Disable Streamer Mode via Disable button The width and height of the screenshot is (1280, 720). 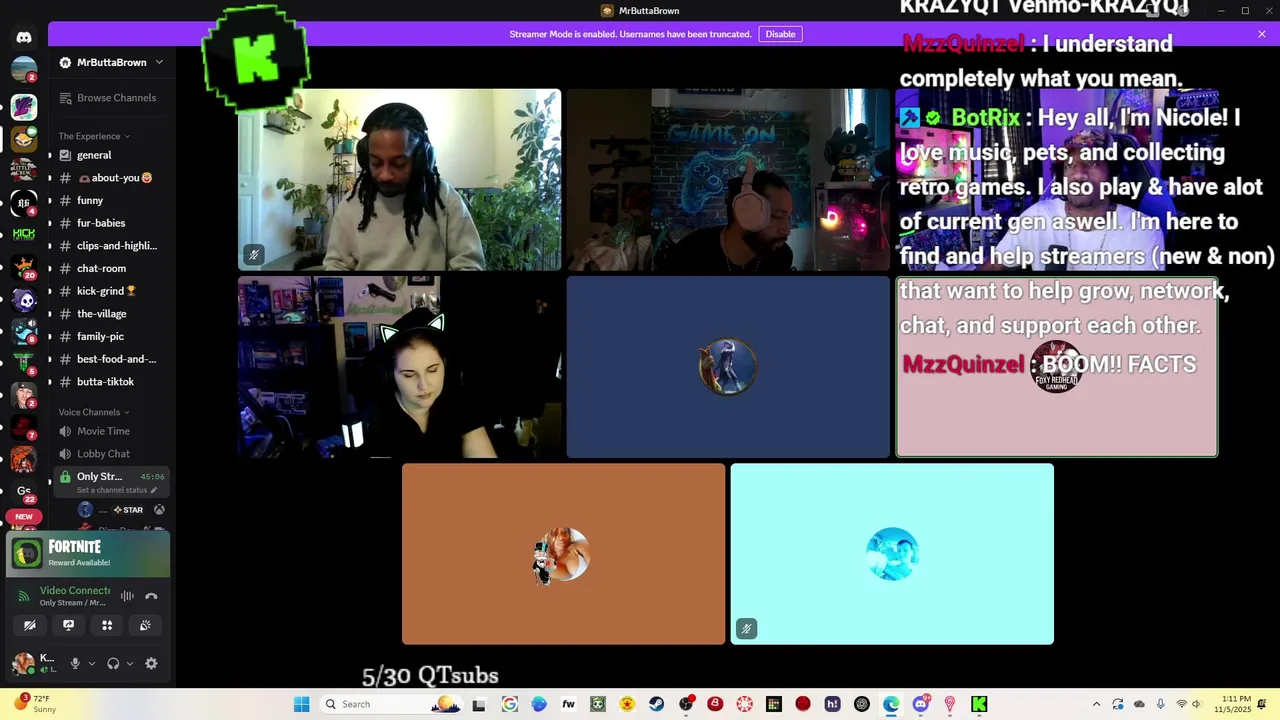point(780,34)
